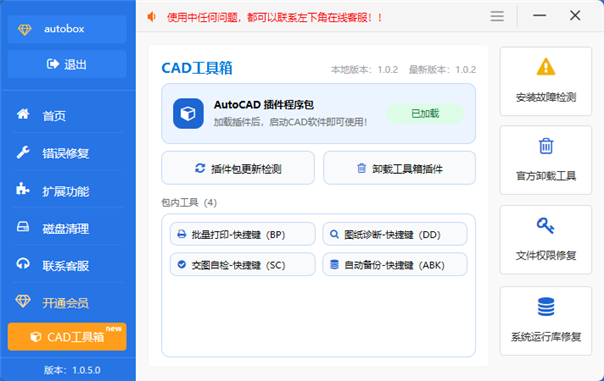Viewport: 604px width, 381px height.
Task: Open 安装故障检测 card
Action: click(x=545, y=81)
